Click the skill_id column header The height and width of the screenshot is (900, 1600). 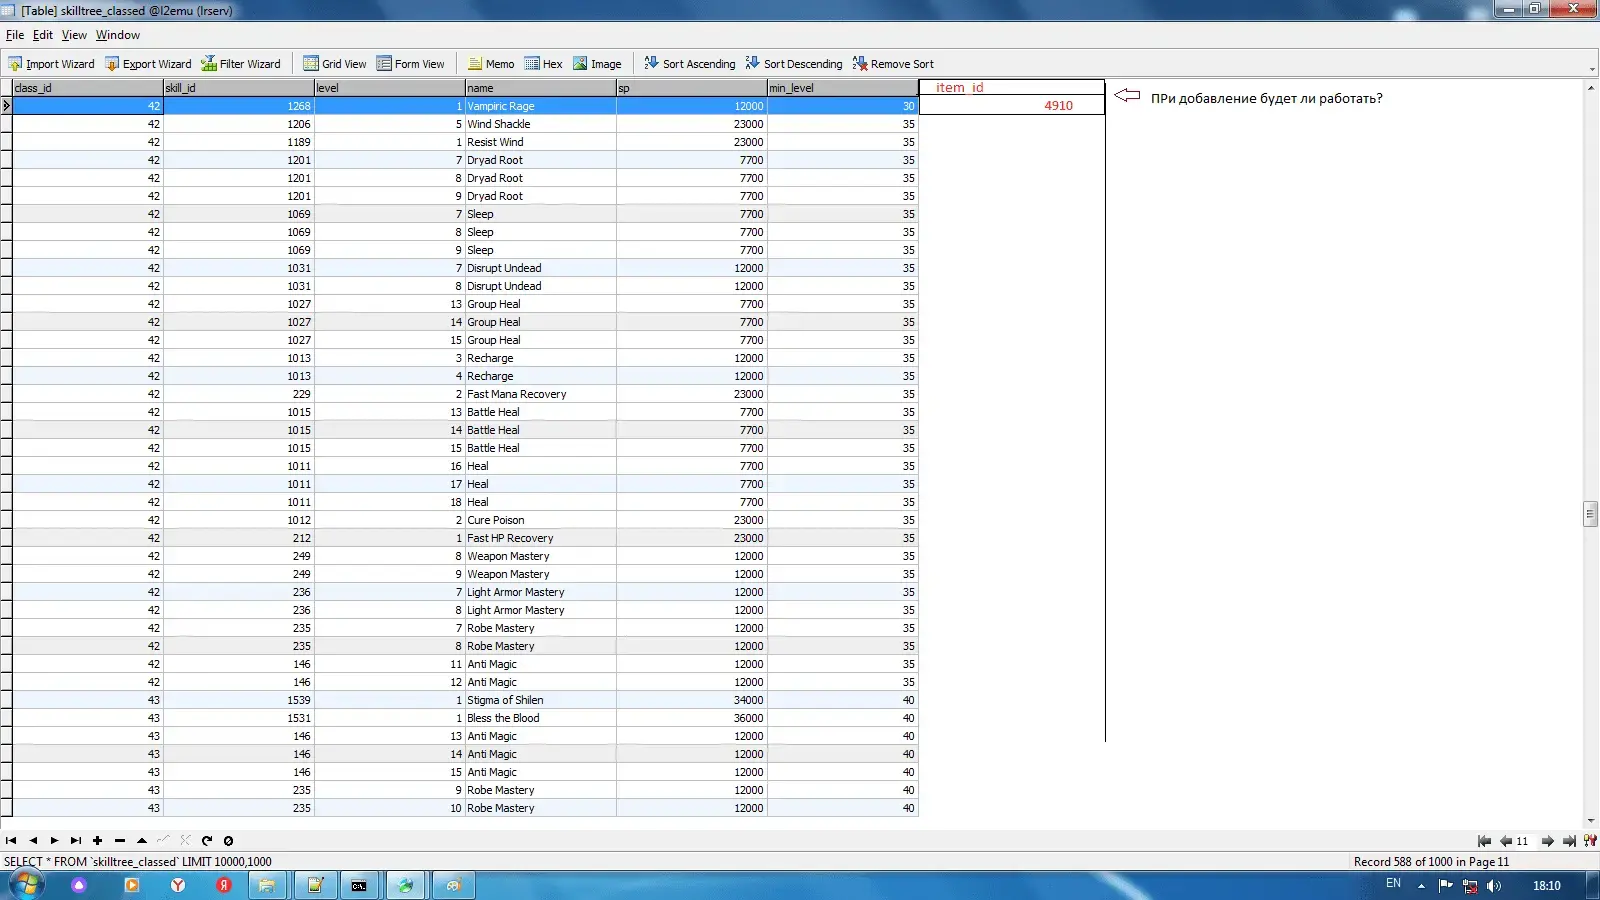pyautogui.click(x=239, y=88)
